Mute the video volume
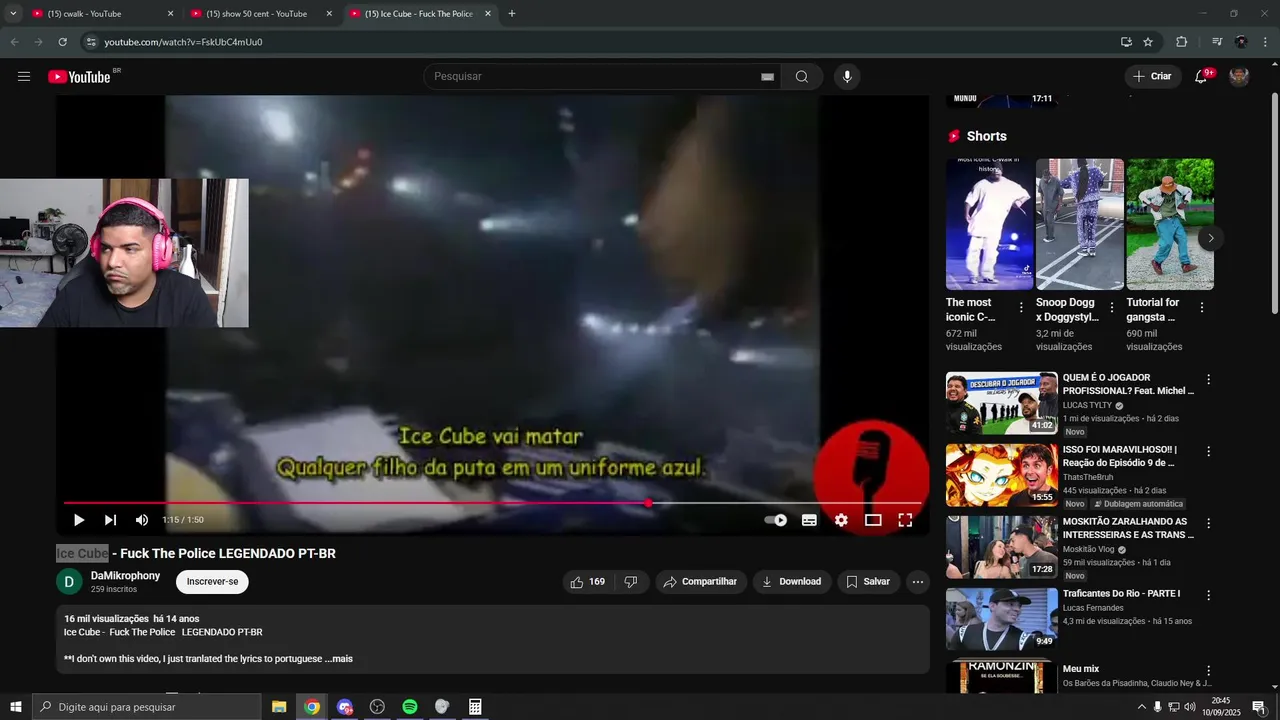Viewport: 1280px width, 720px height. pyautogui.click(x=142, y=520)
